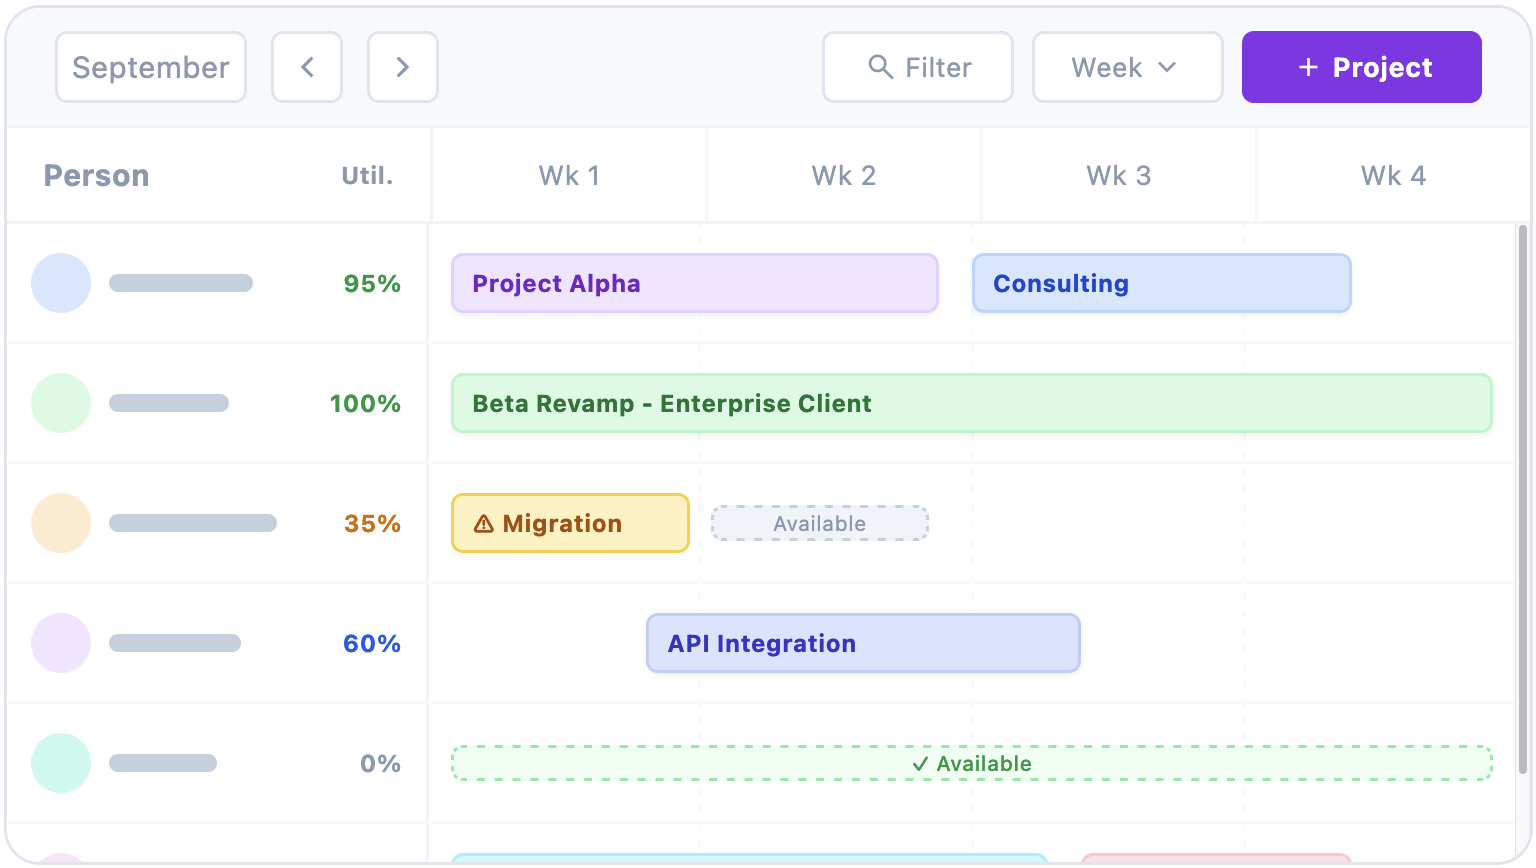Advance to next period with right chevron
1536x868 pixels.
(403, 67)
